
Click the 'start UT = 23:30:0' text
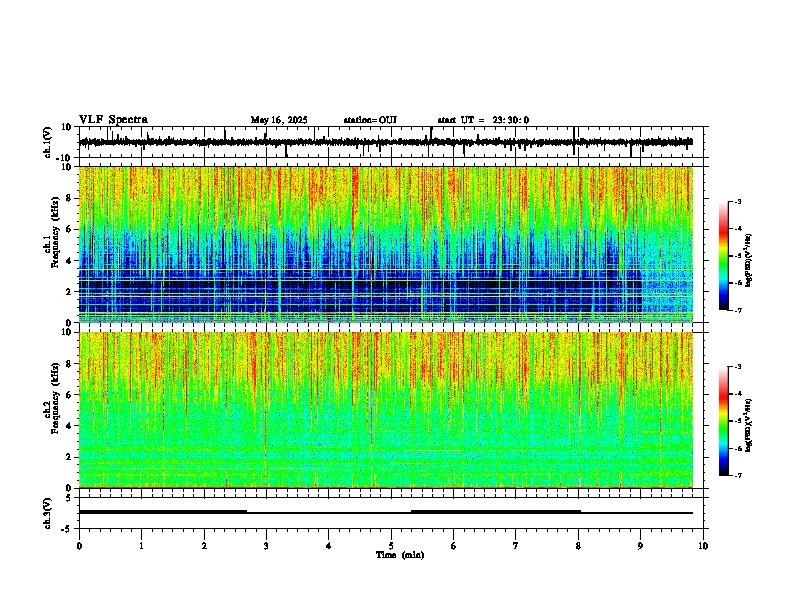click(x=483, y=120)
